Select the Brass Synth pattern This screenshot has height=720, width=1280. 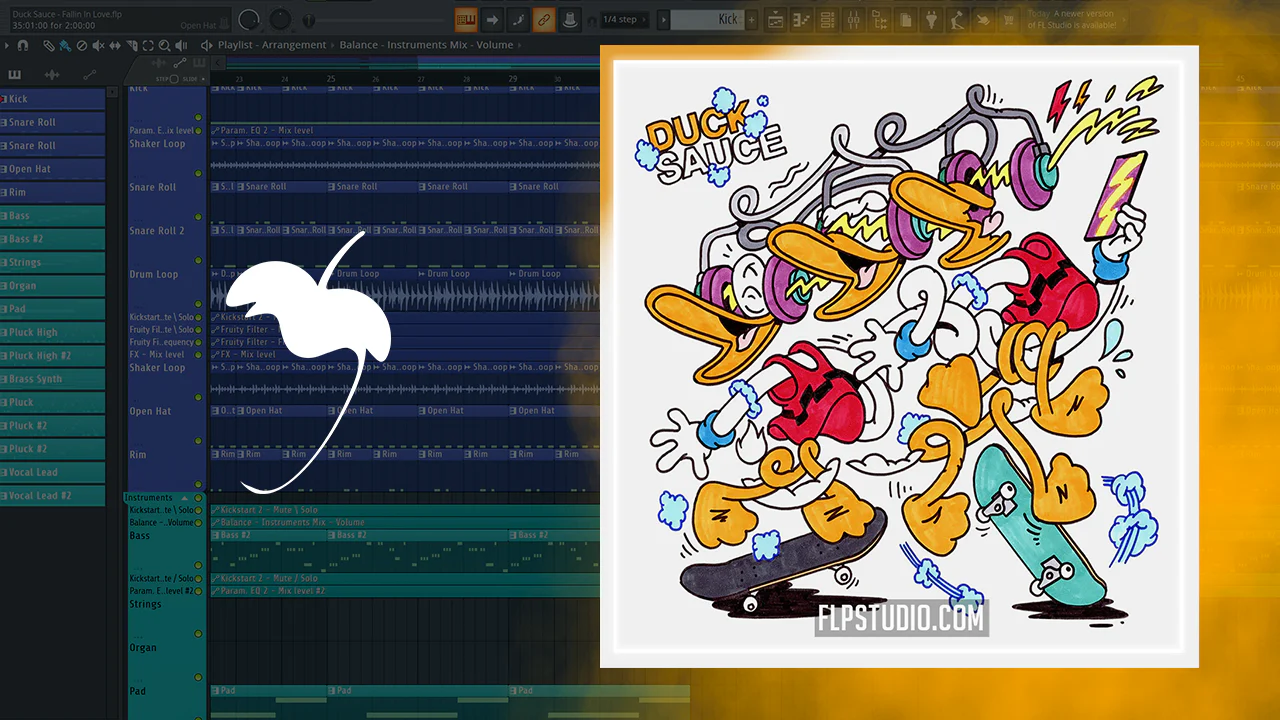point(52,379)
